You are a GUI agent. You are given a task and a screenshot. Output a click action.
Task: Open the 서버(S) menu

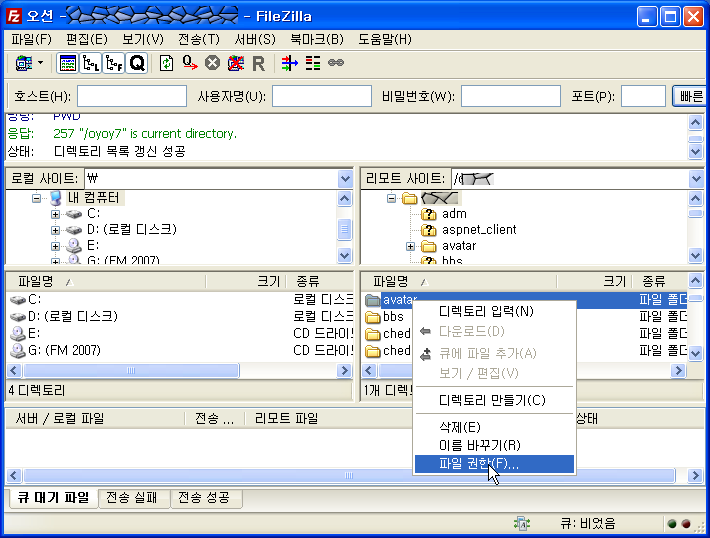click(255, 40)
